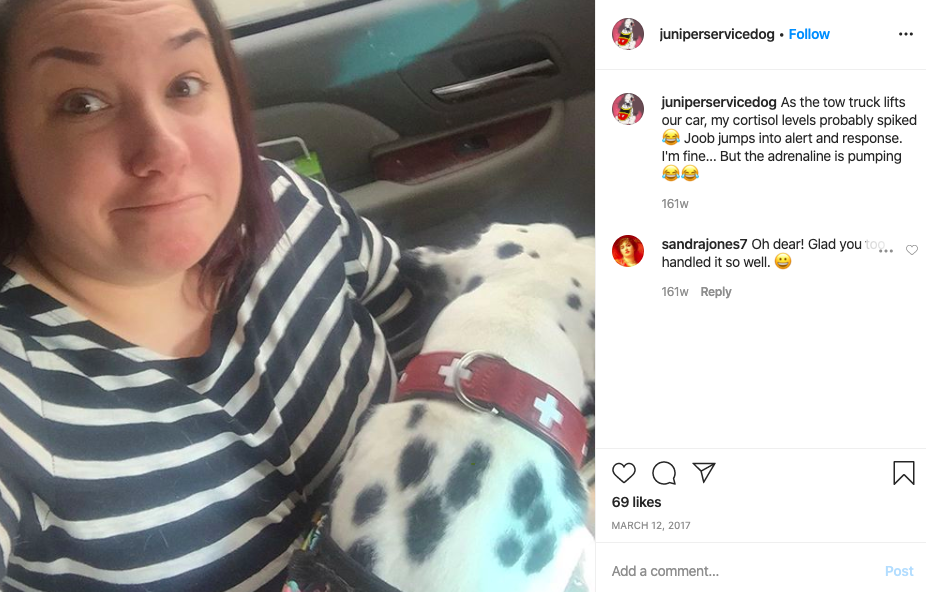The height and width of the screenshot is (592, 926).
Task: Open the juniperservicedog profile from the header username
Action: click(716, 34)
